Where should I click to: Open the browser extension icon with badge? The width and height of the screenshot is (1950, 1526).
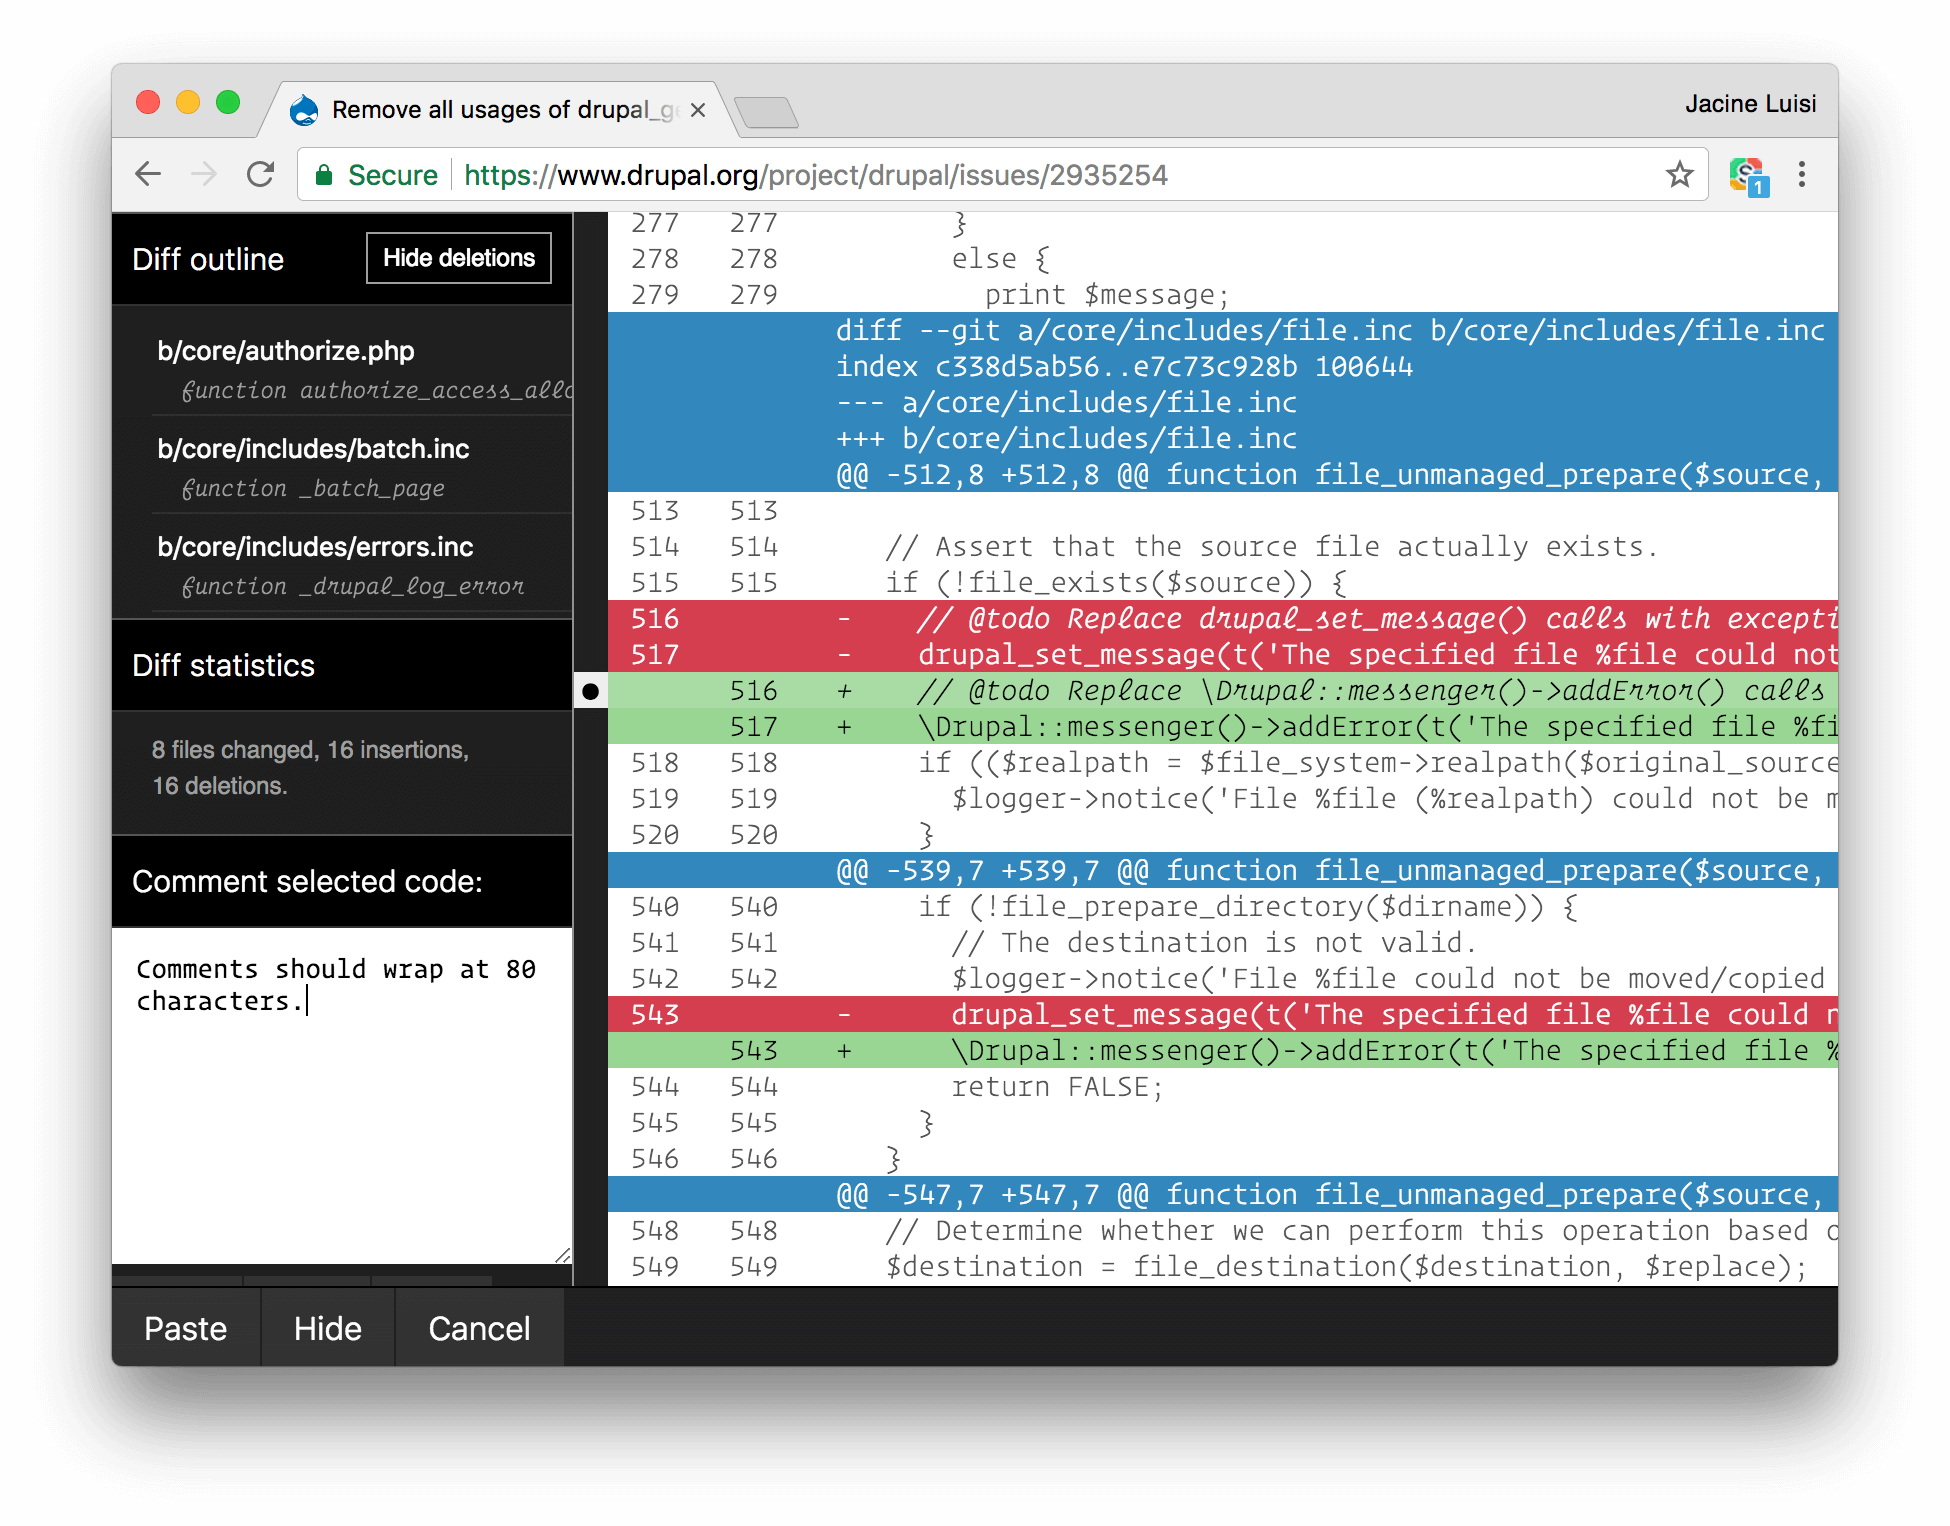coord(1748,177)
